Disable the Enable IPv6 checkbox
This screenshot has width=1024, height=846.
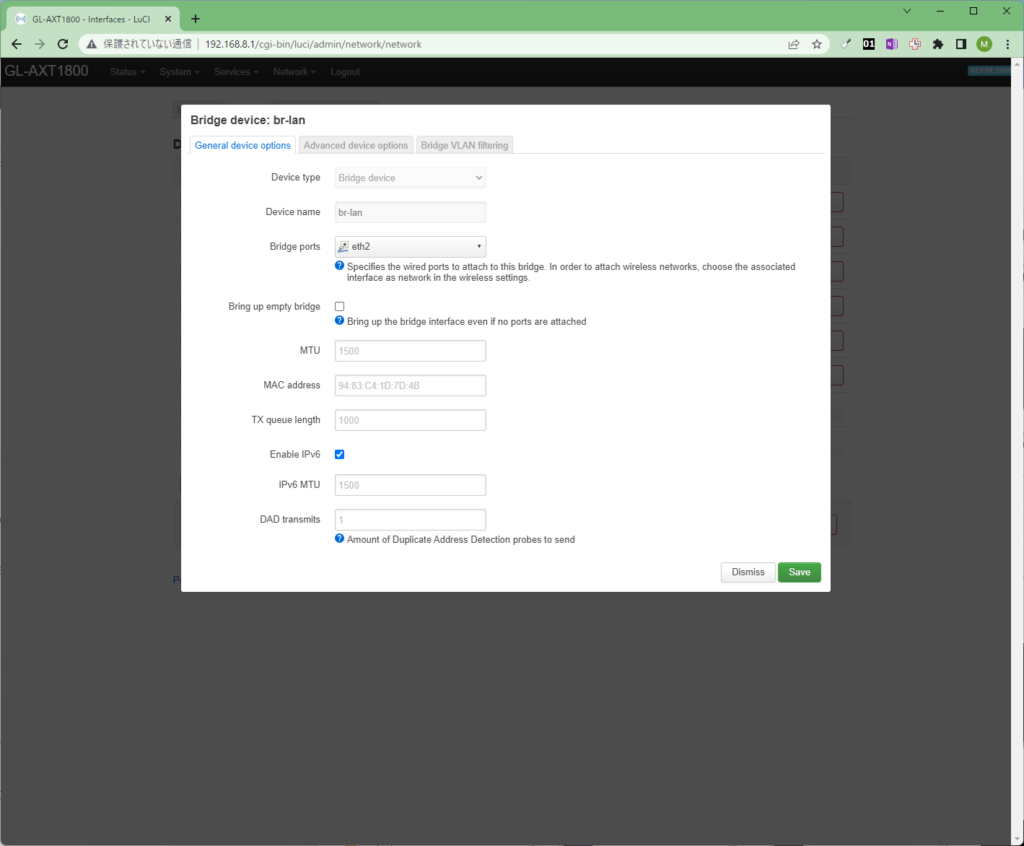[x=339, y=454]
